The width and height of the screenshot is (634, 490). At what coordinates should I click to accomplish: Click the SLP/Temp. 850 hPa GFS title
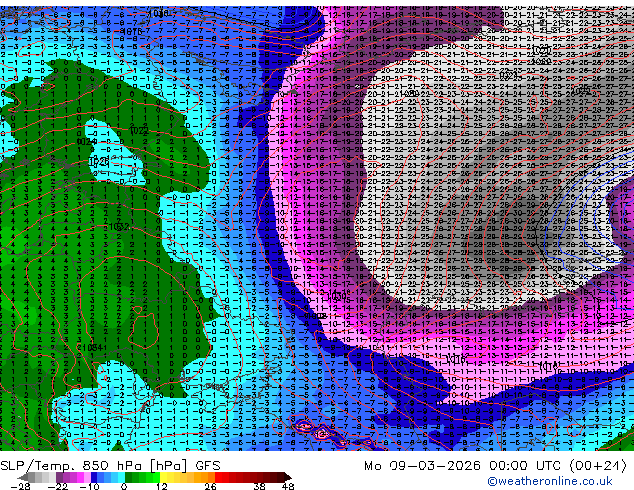point(110,466)
